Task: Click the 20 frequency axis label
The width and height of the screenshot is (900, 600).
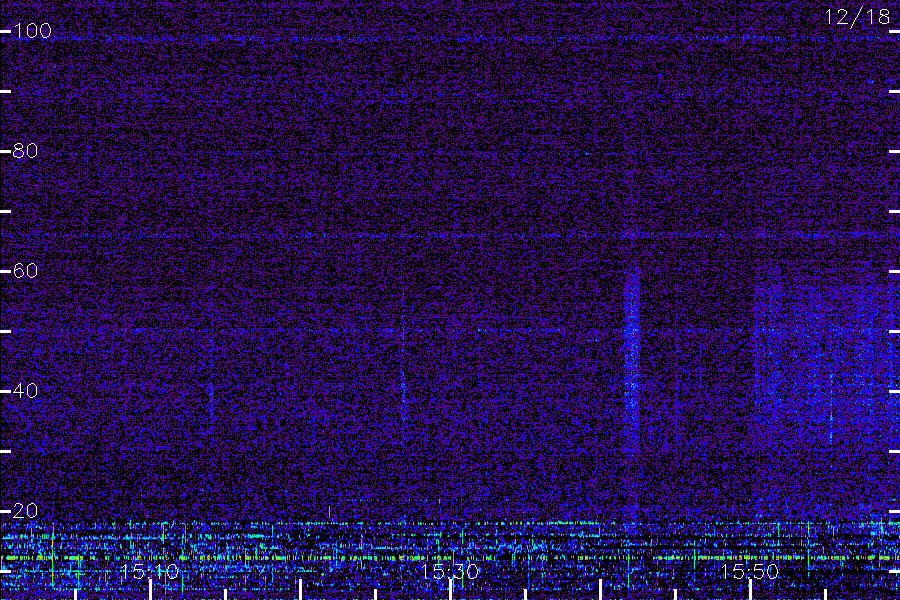Action: pyautogui.click(x=25, y=510)
